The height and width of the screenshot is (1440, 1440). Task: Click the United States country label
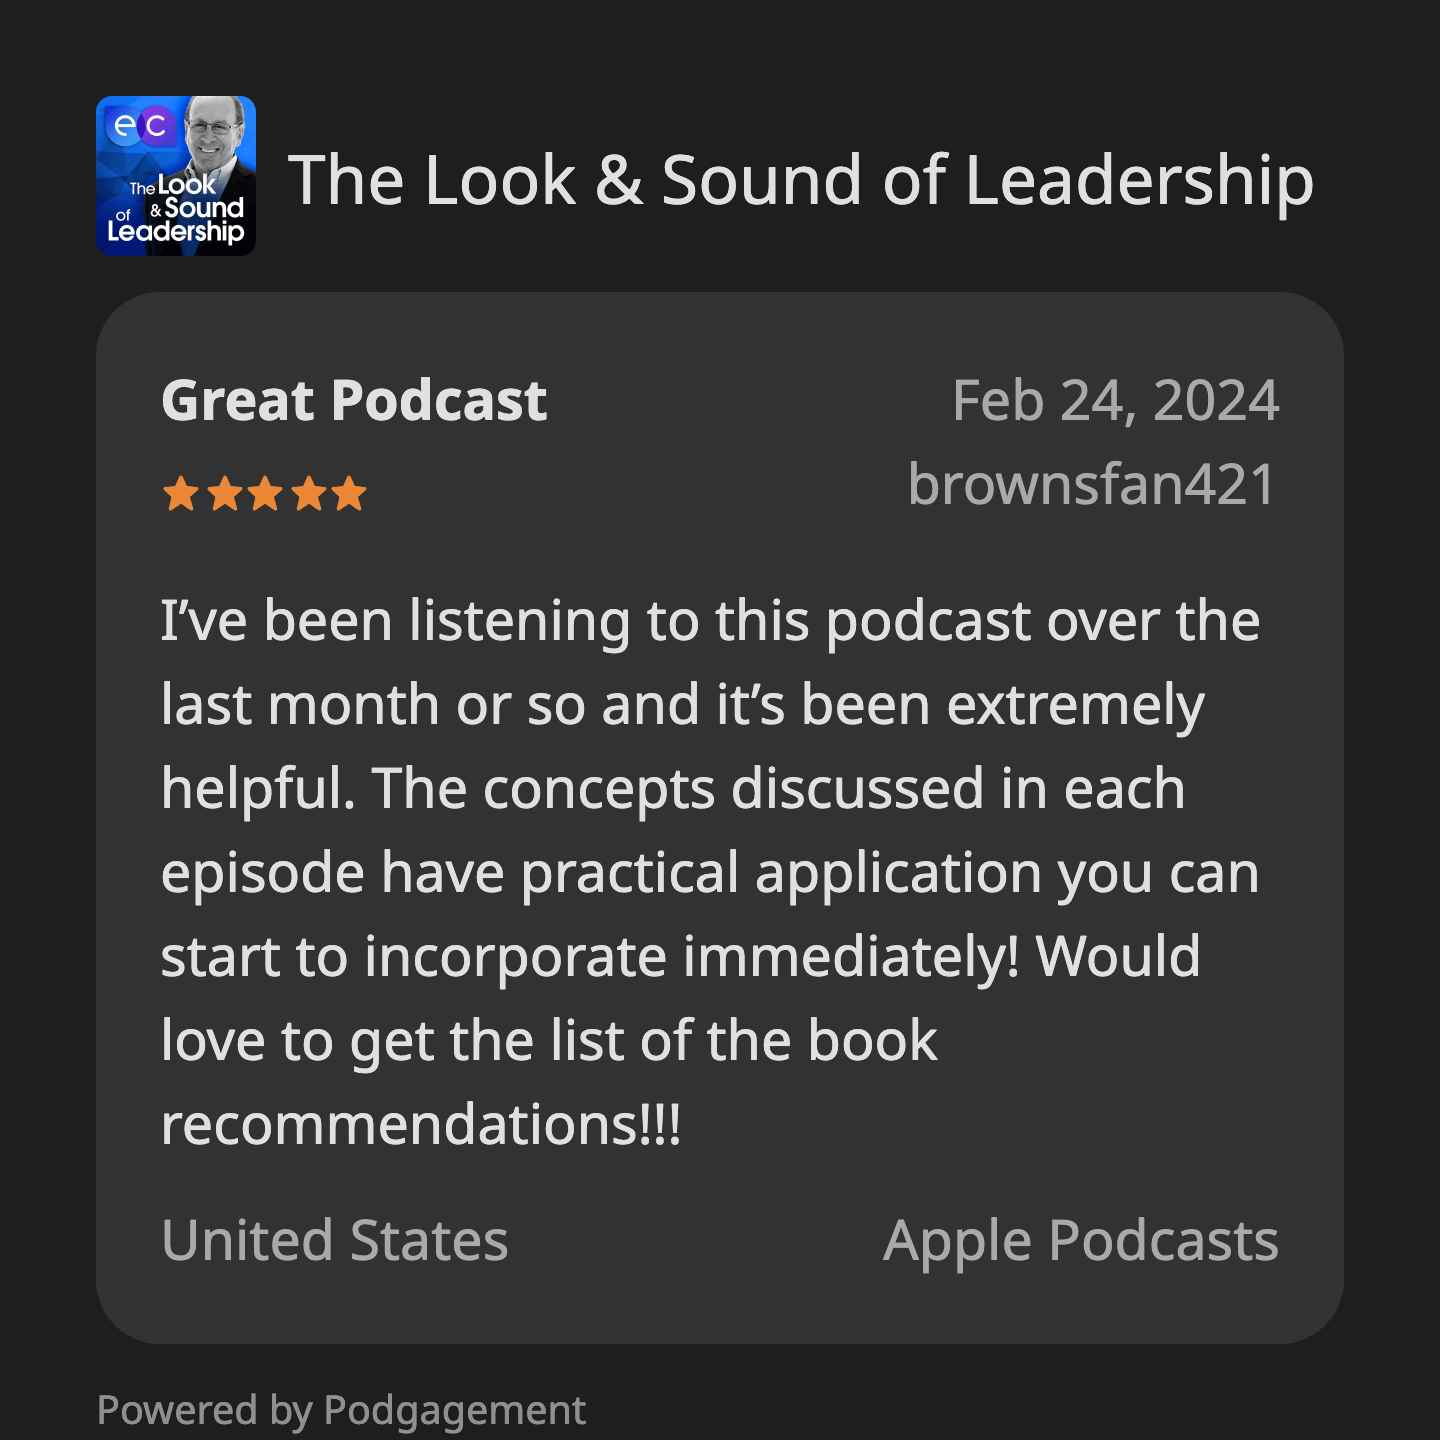pos(335,1241)
